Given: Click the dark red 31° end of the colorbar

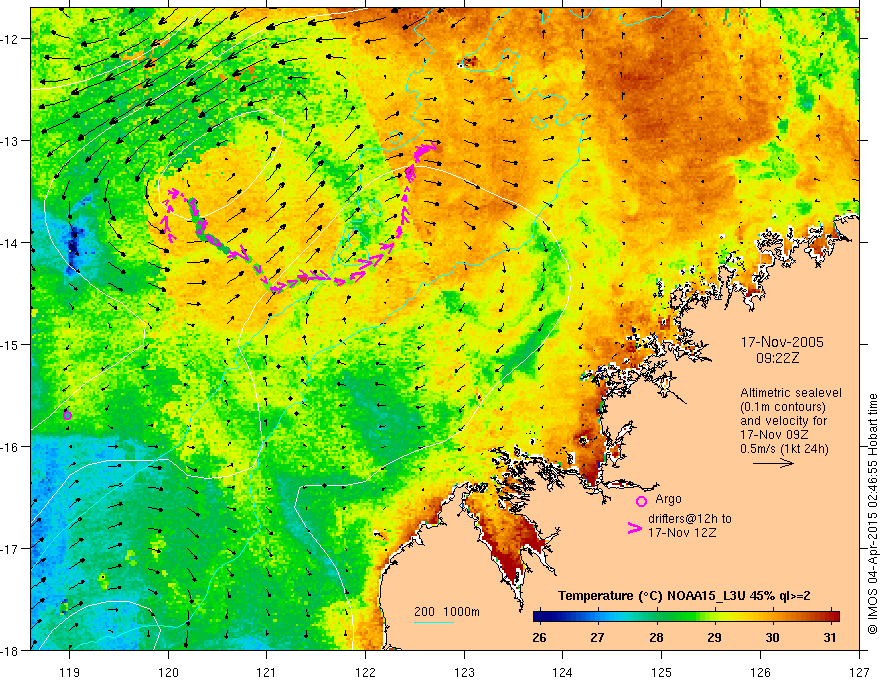Looking at the screenshot, I should pyautogui.click(x=832, y=617).
